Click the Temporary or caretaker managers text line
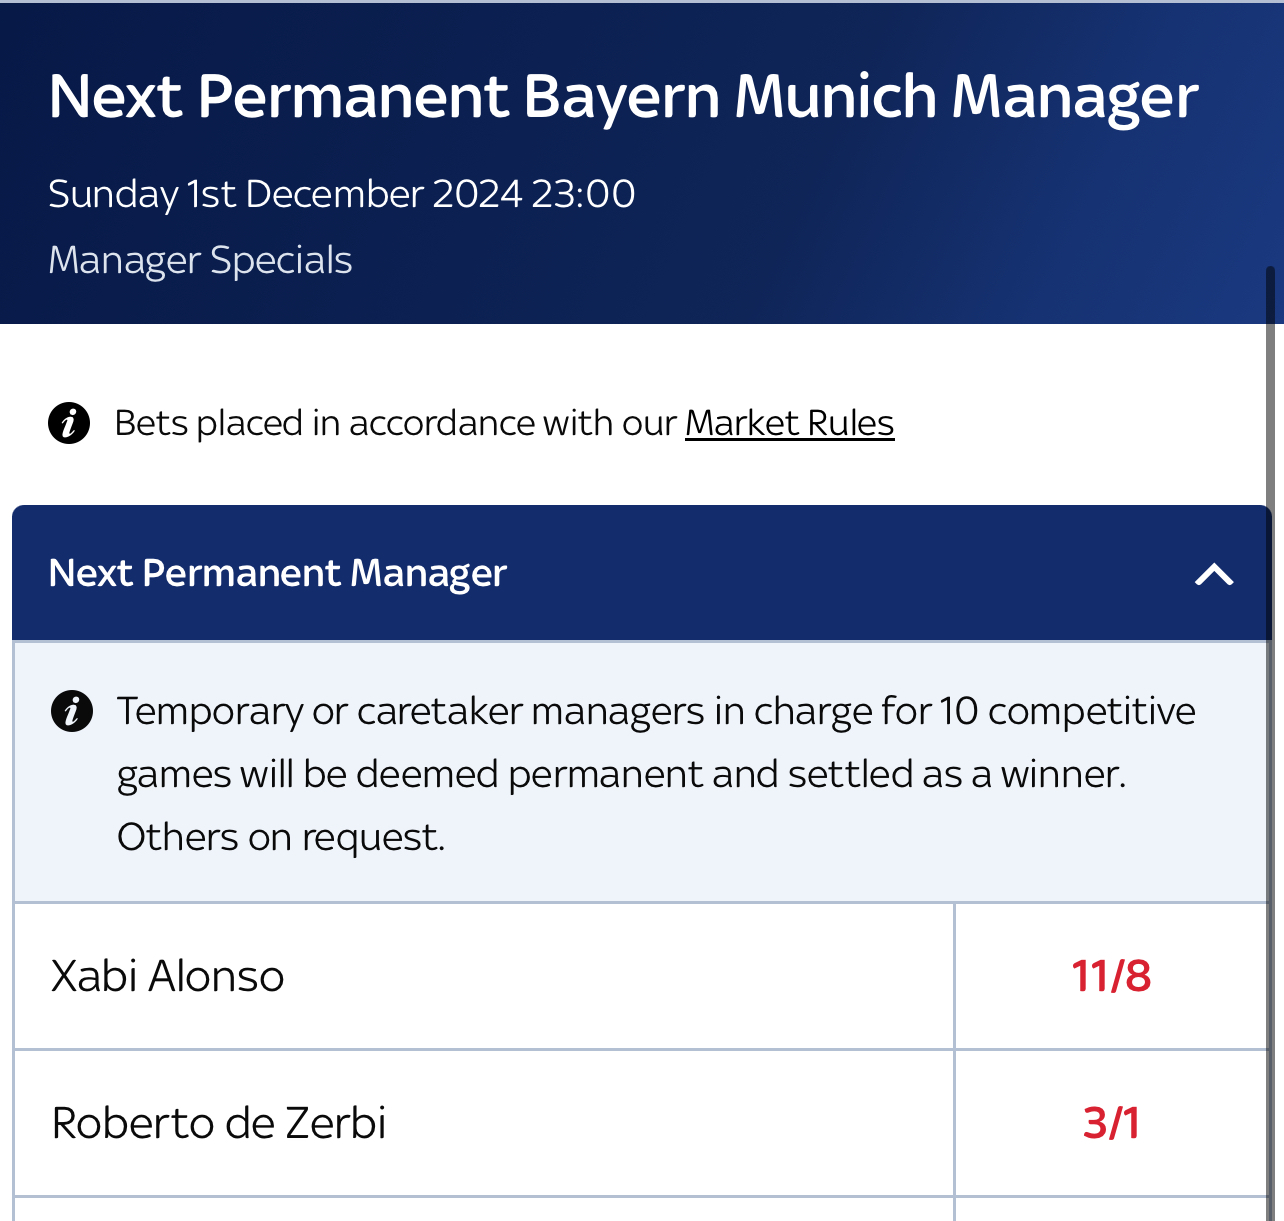 coord(656,711)
